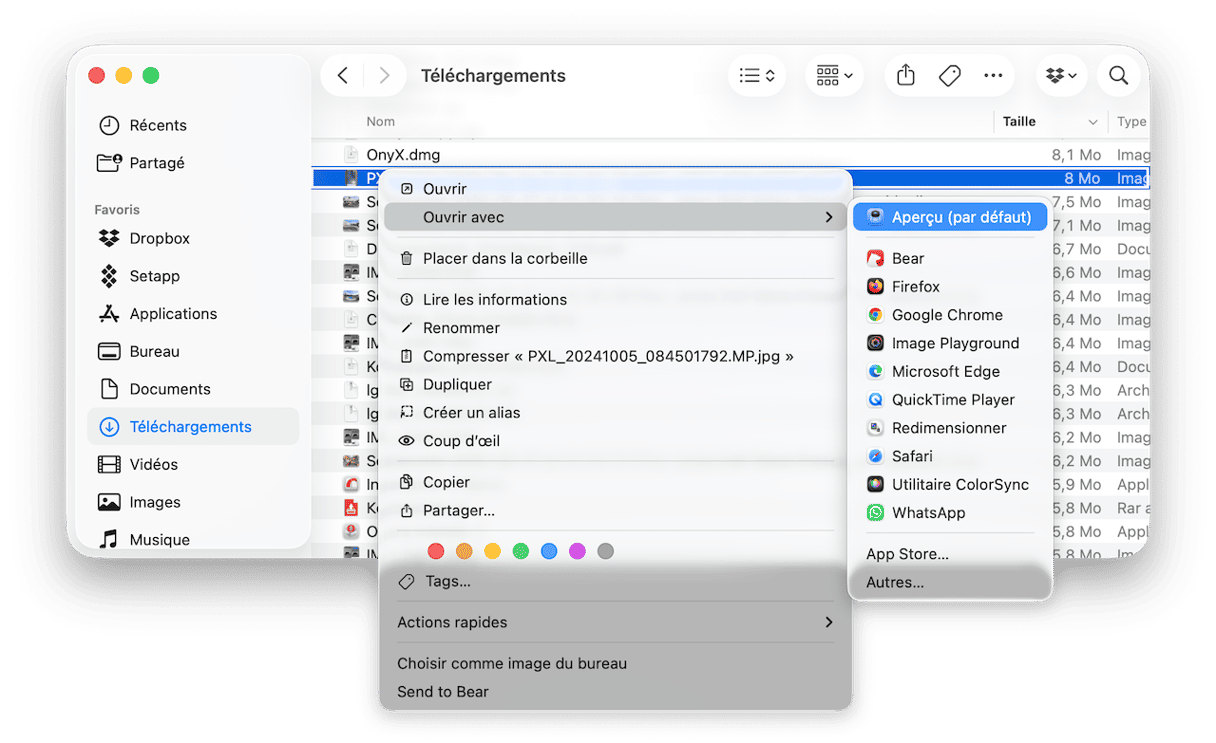This screenshot has width=1216, height=743.
Task: Apply the red tag color
Action: [x=436, y=551]
